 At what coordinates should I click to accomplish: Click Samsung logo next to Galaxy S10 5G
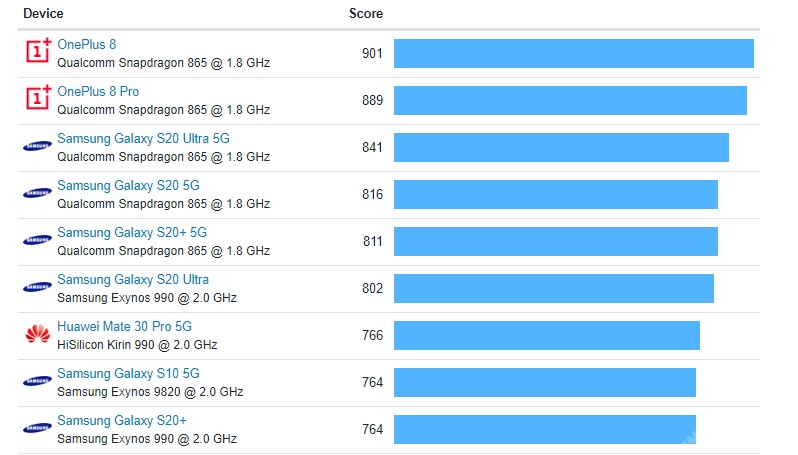coord(38,382)
